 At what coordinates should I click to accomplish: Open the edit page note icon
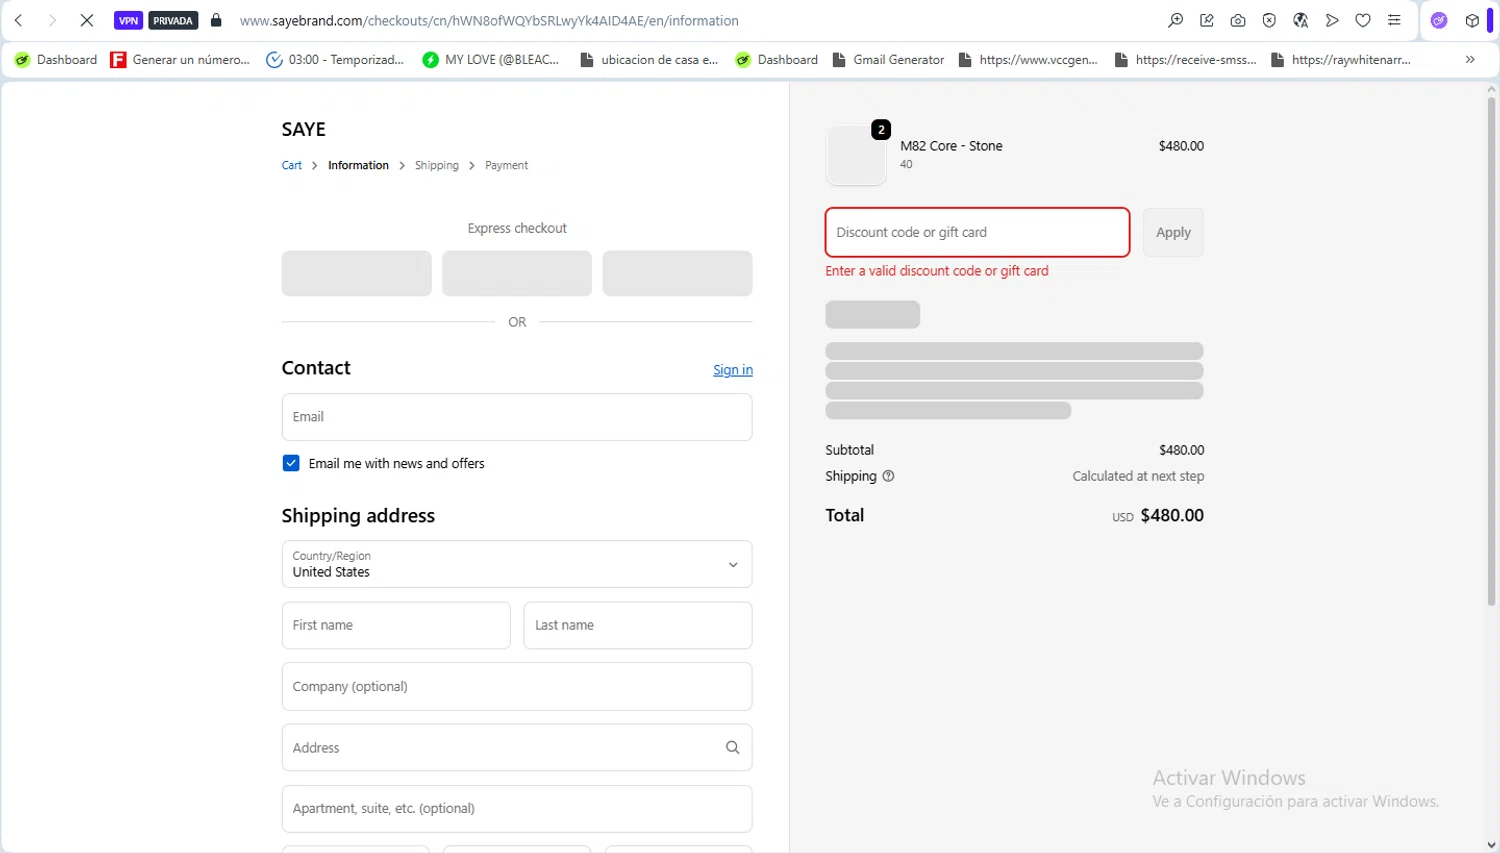[1207, 20]
